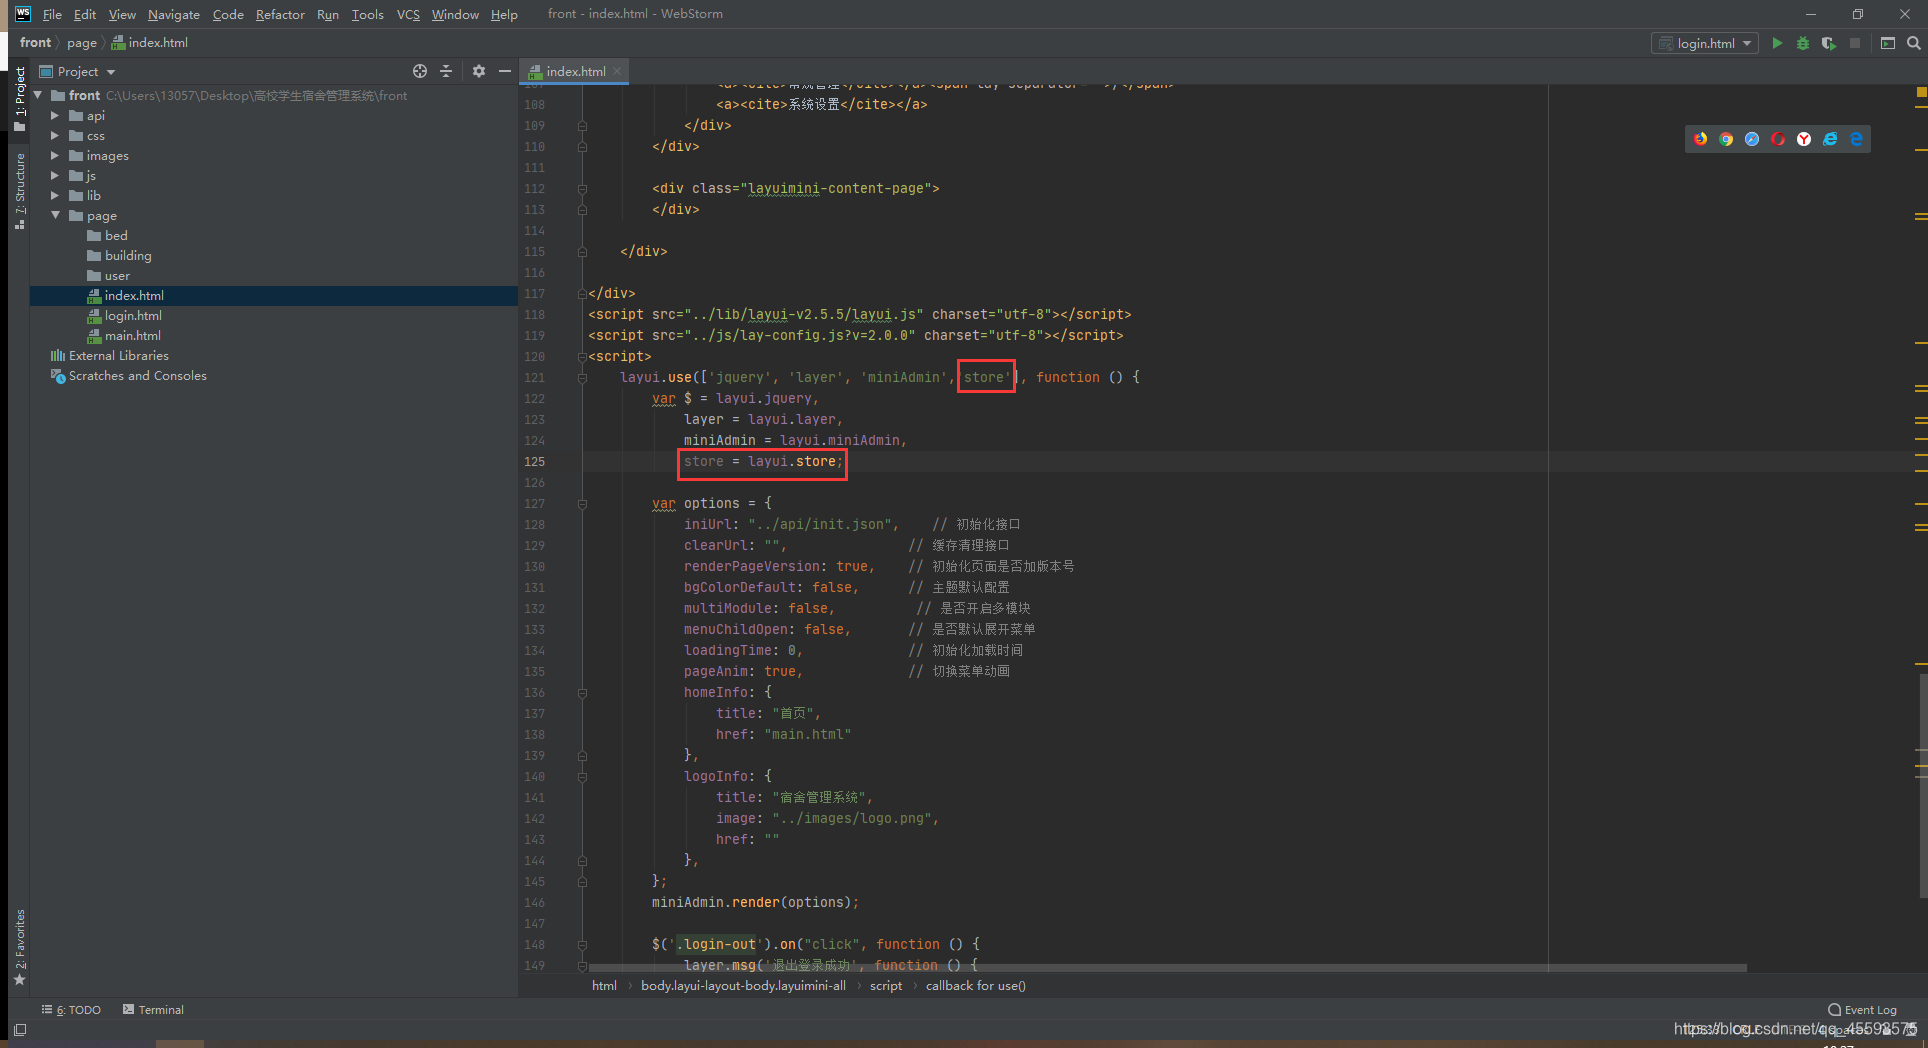This screenshot has width=1928, height=1048.
Task: Fold the click handler at line 148
Action: (582, 945)
